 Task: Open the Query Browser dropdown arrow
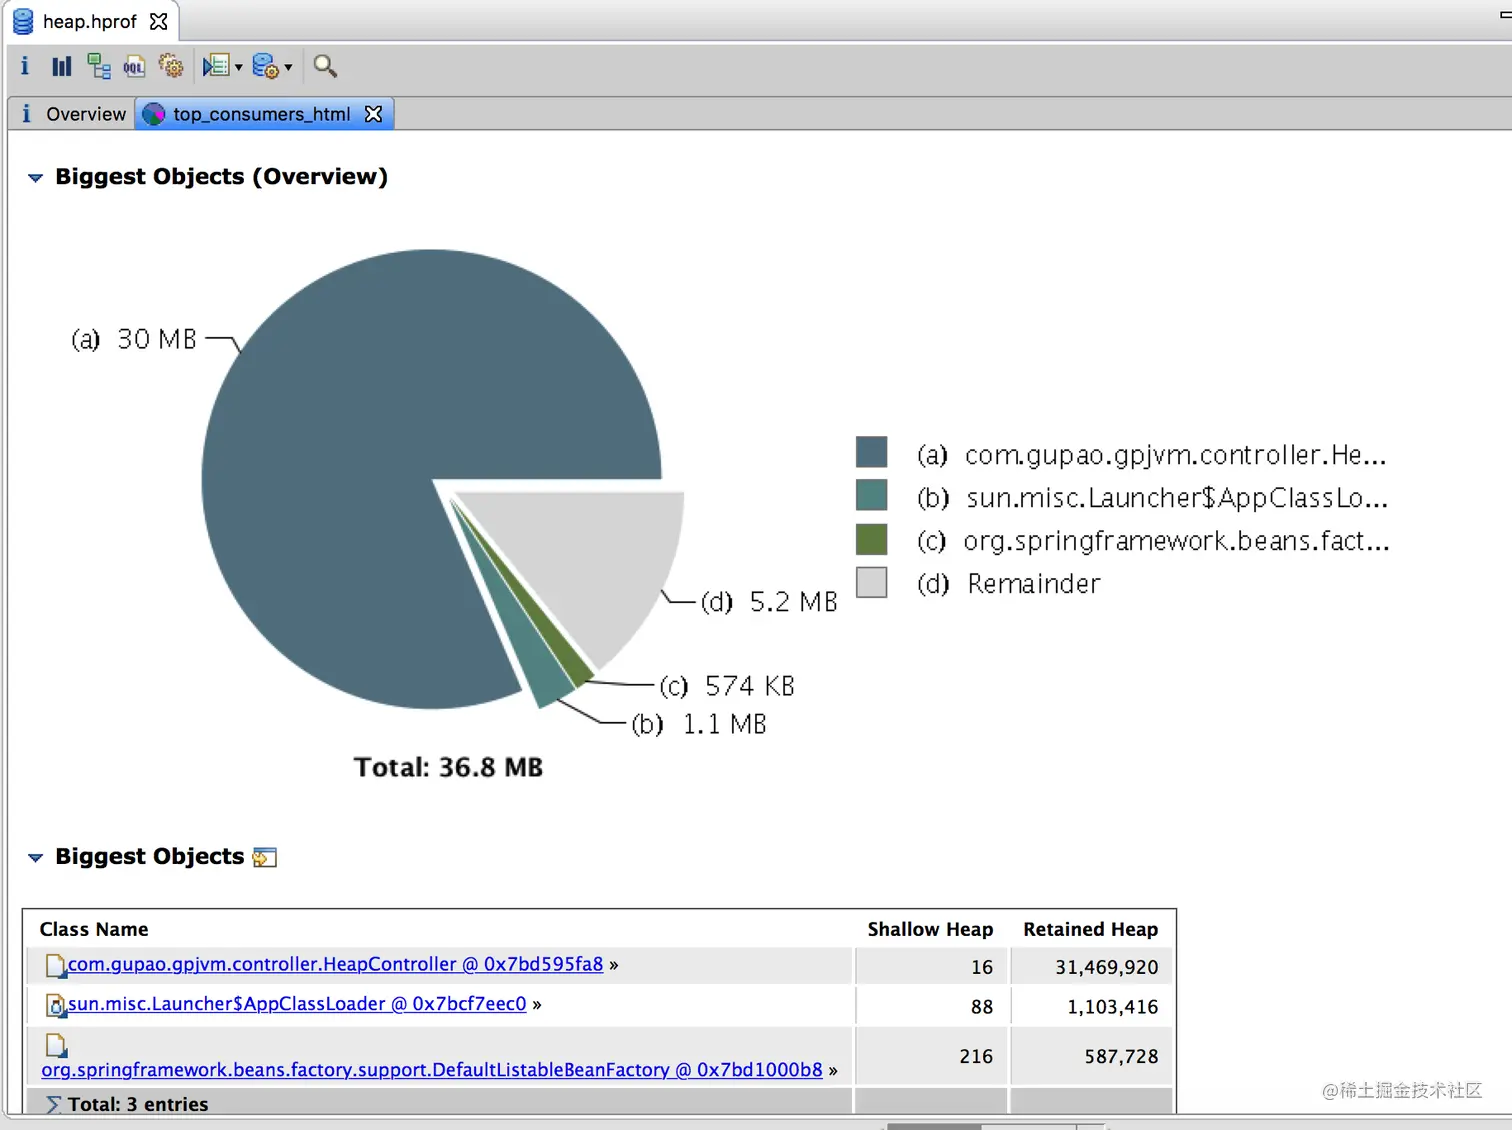288,67
